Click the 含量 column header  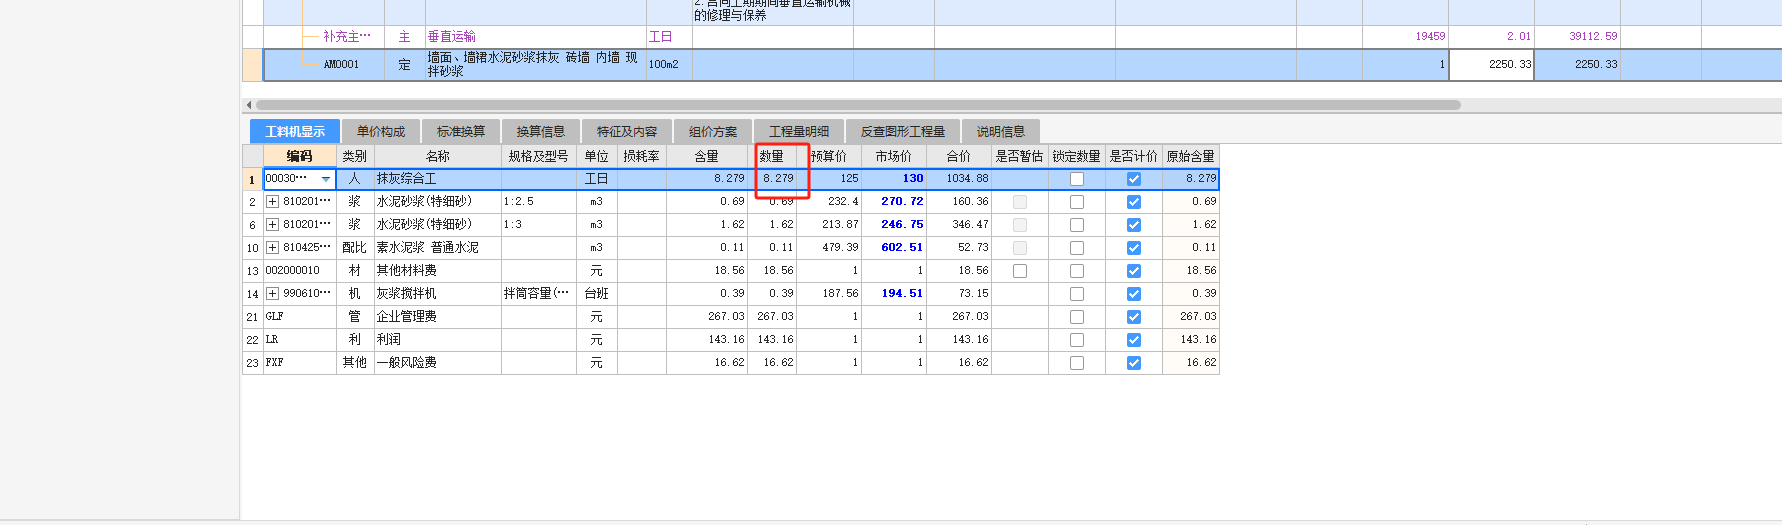click(707, 156)
